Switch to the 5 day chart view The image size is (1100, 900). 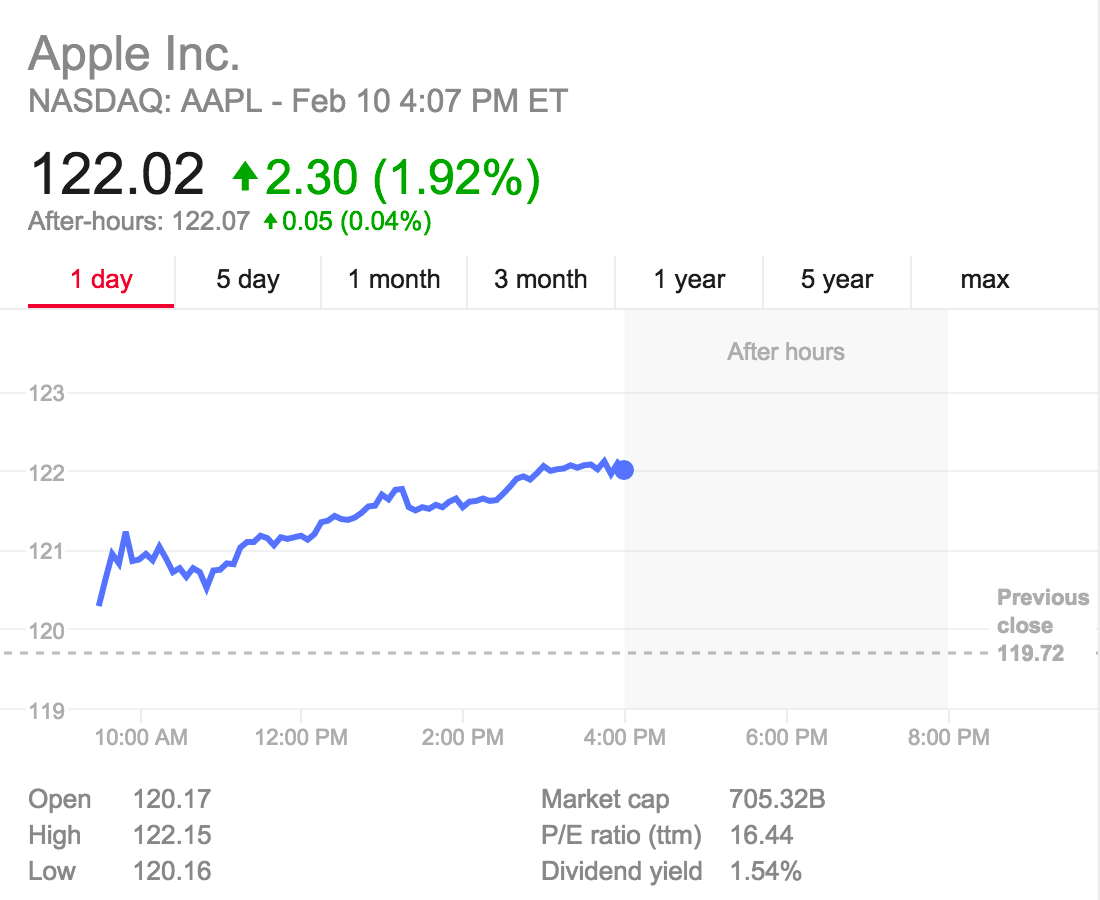247,281
